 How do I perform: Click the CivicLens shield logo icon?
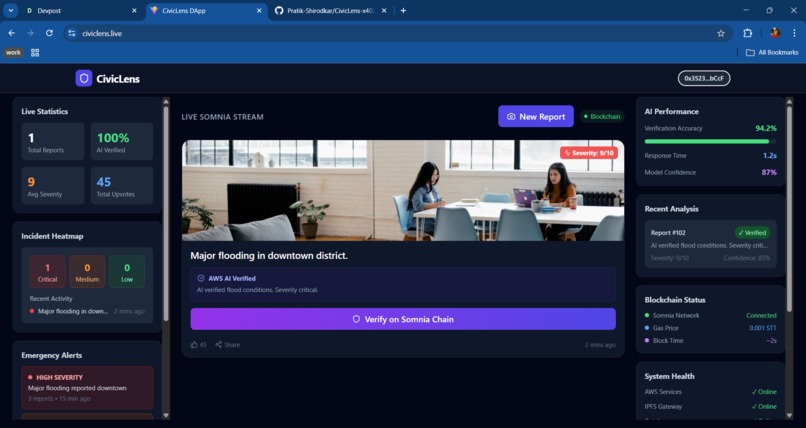pos(84,79)
